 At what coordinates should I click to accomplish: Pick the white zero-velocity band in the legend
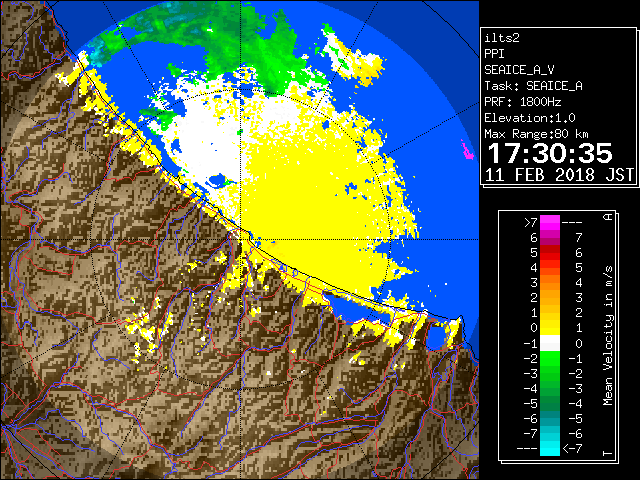(x=550, y=343)
